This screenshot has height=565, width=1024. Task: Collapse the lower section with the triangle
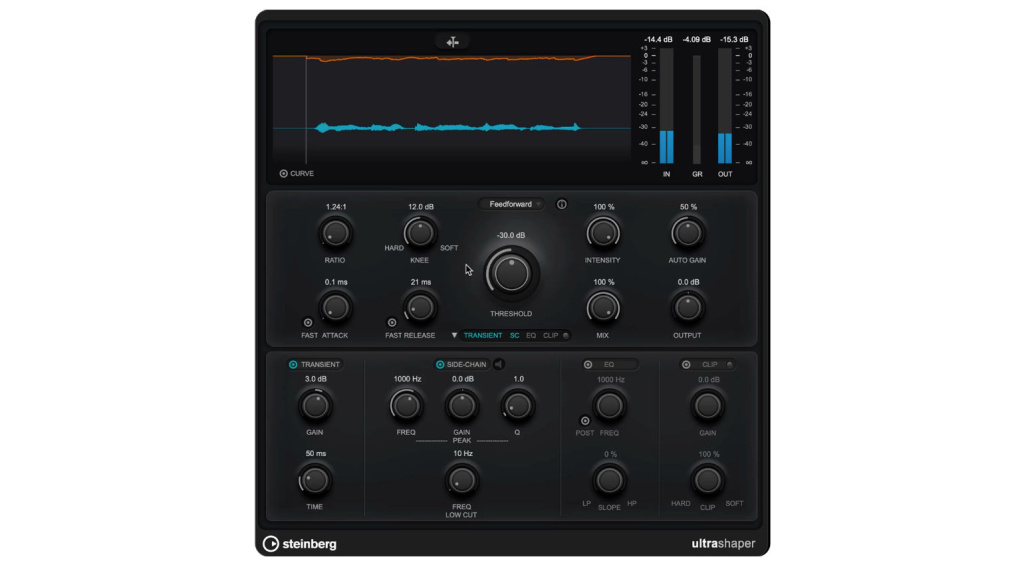pos(454,336)
